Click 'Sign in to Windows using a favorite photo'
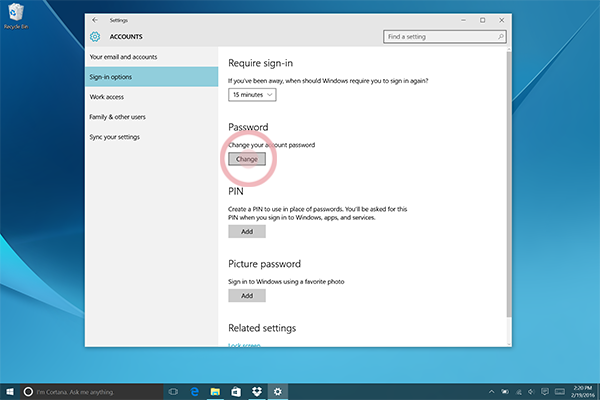 click(x=286, y=282)
